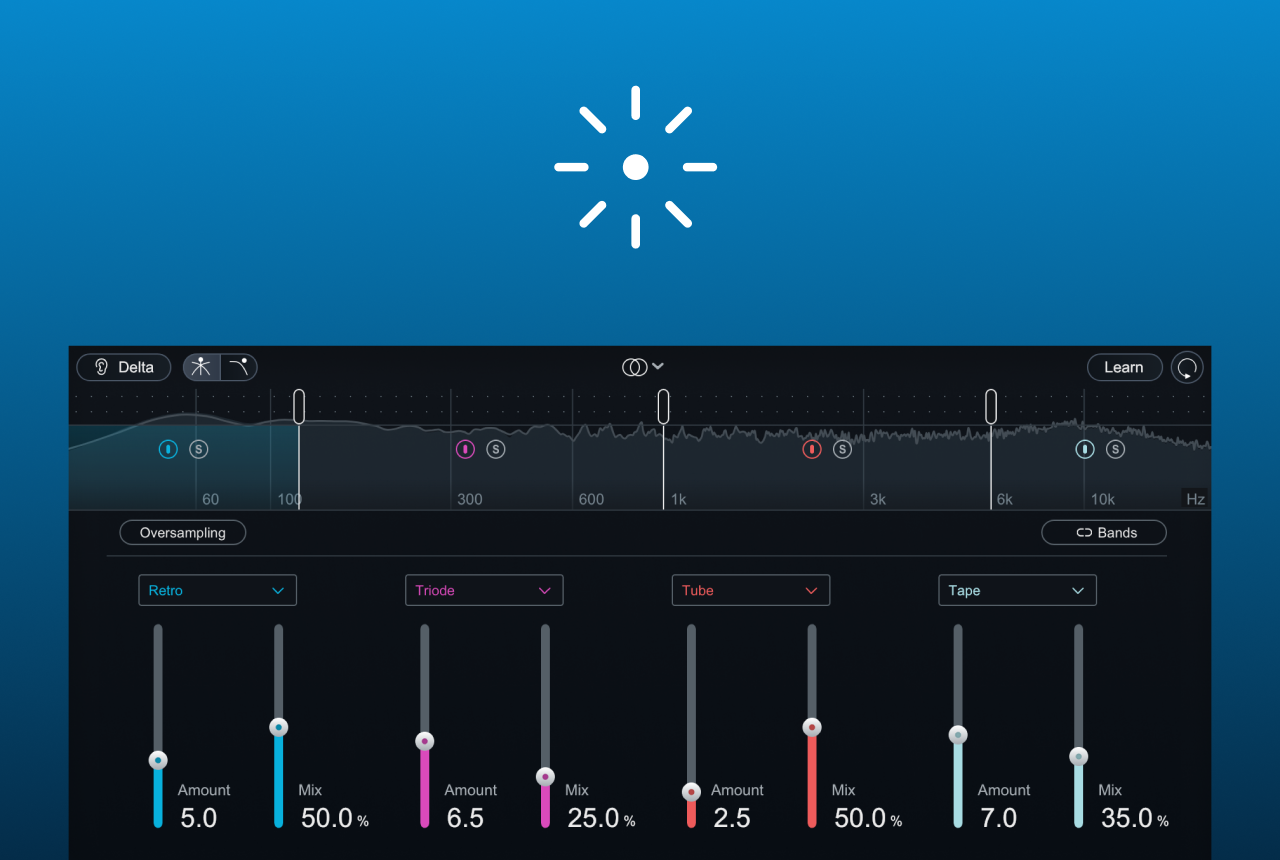Image resolution: width=1280 pixels, height=860 pixels.
Task: Toggle the Delta listen button
Action: (124, 367)
